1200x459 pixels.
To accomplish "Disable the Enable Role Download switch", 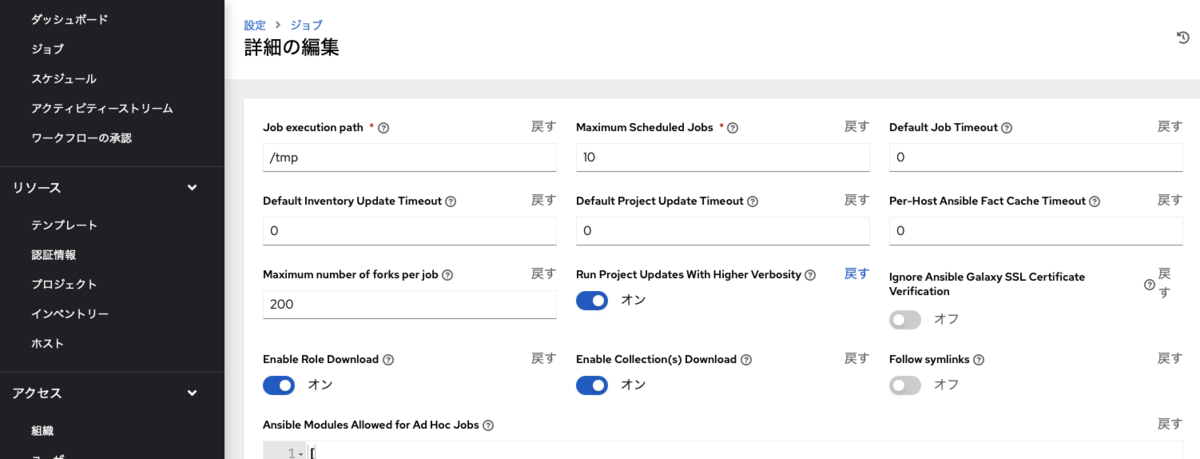I will [x=279, y=385].
